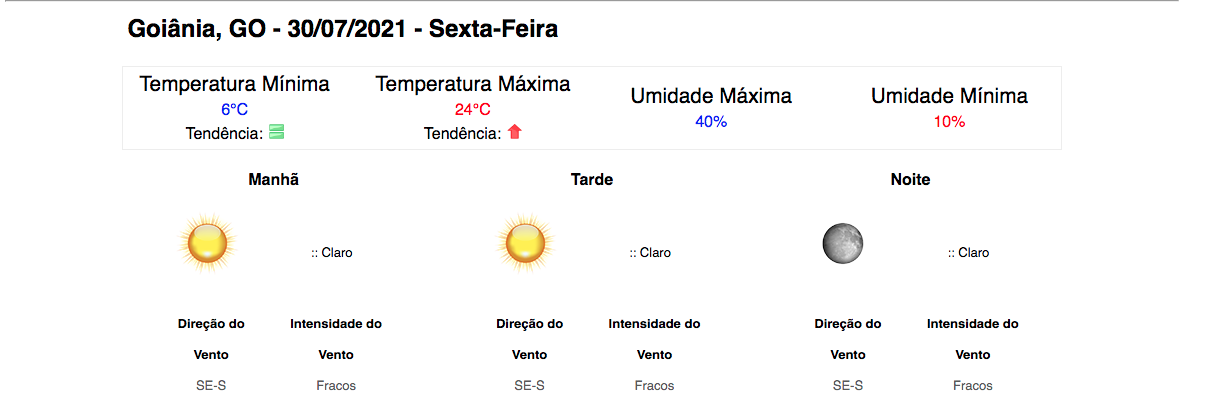Click the Umidade Máxima label

pyautogui.click(x=711, y=96)
